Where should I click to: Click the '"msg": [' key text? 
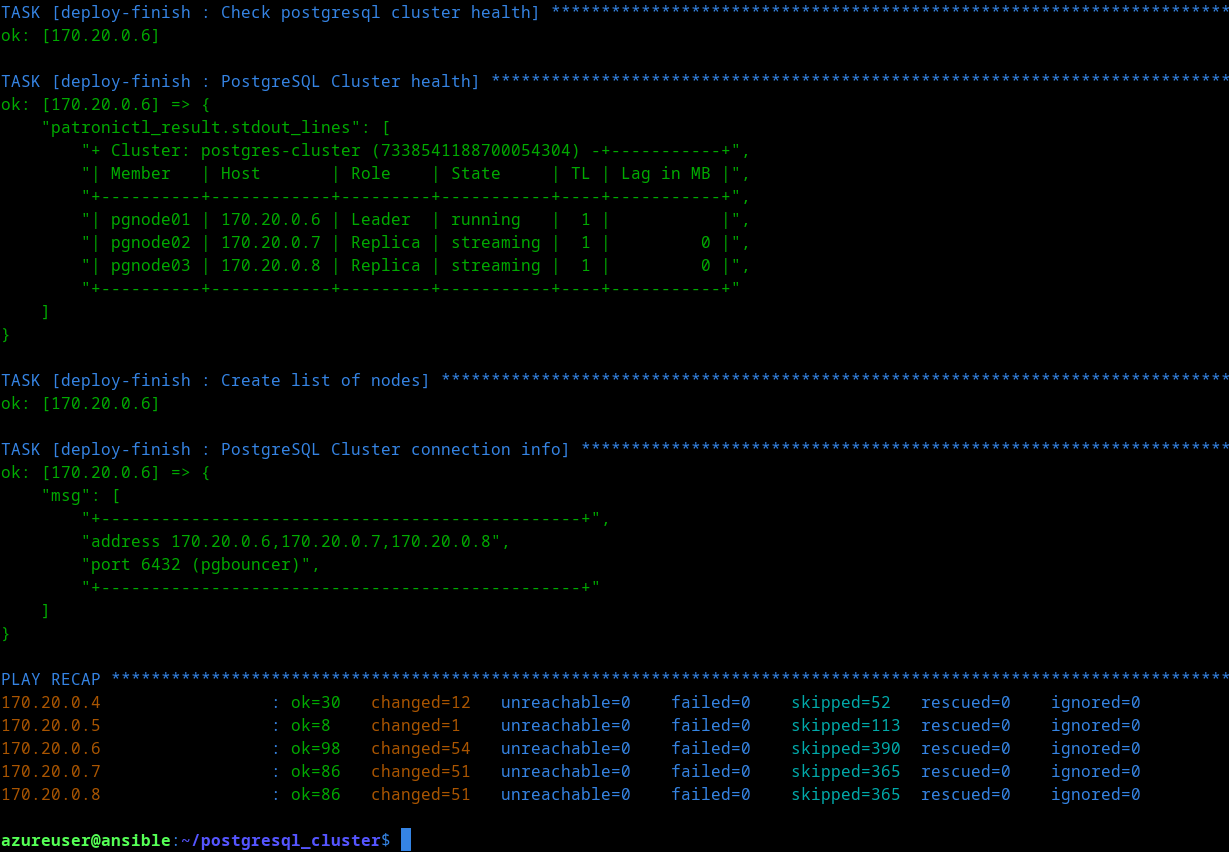click(x=81, y=495)
